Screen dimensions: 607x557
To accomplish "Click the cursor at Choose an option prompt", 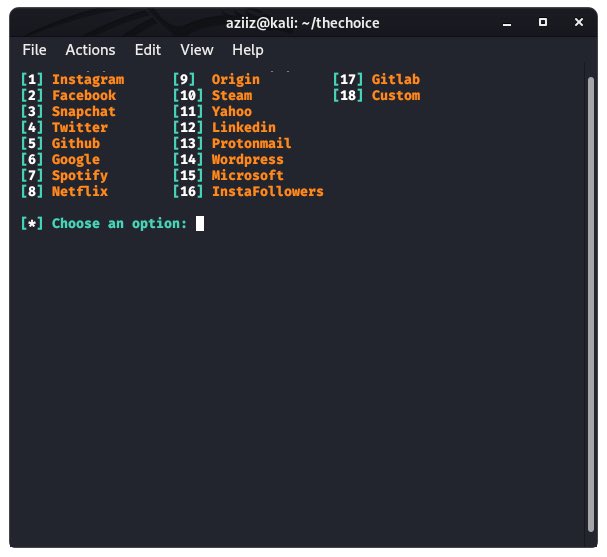I will pyautogui.click(x=200, y=224).
